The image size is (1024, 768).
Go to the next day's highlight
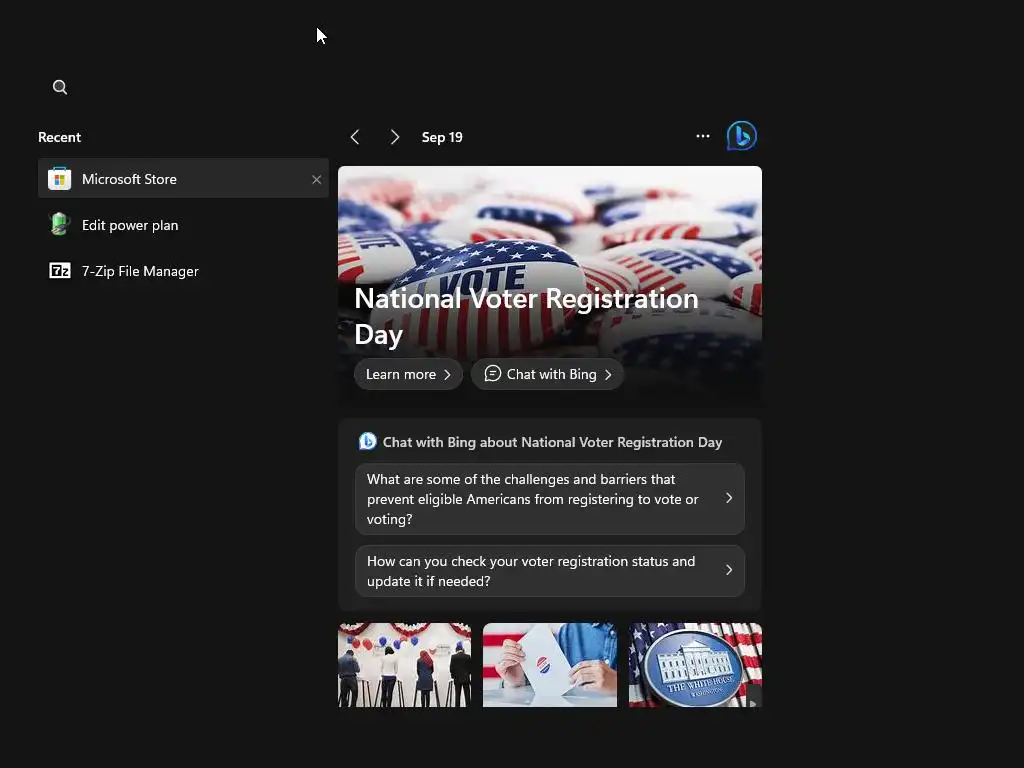click(x=394, y=137)
